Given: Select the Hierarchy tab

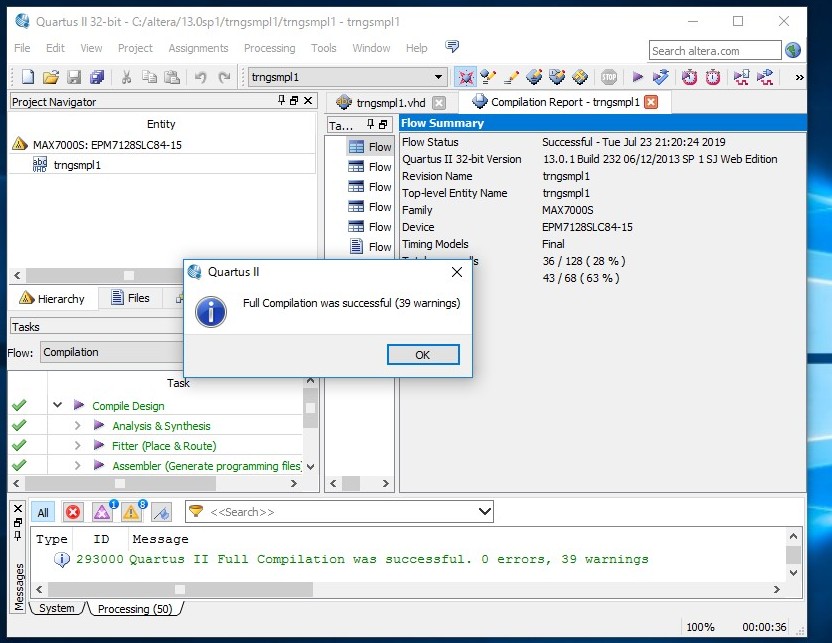Looking at the screenshot, I should pos(53,298).
